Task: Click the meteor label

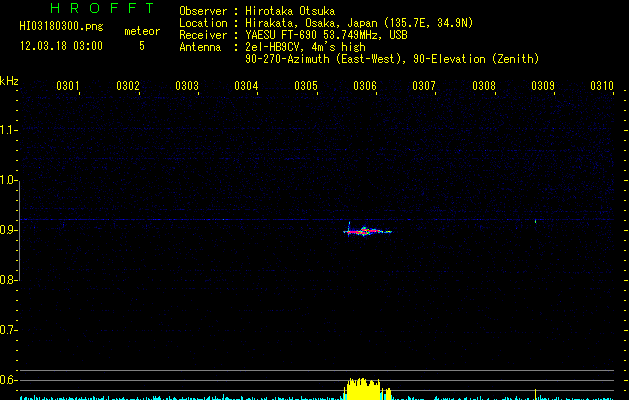Action: click(x=142, y=31)
